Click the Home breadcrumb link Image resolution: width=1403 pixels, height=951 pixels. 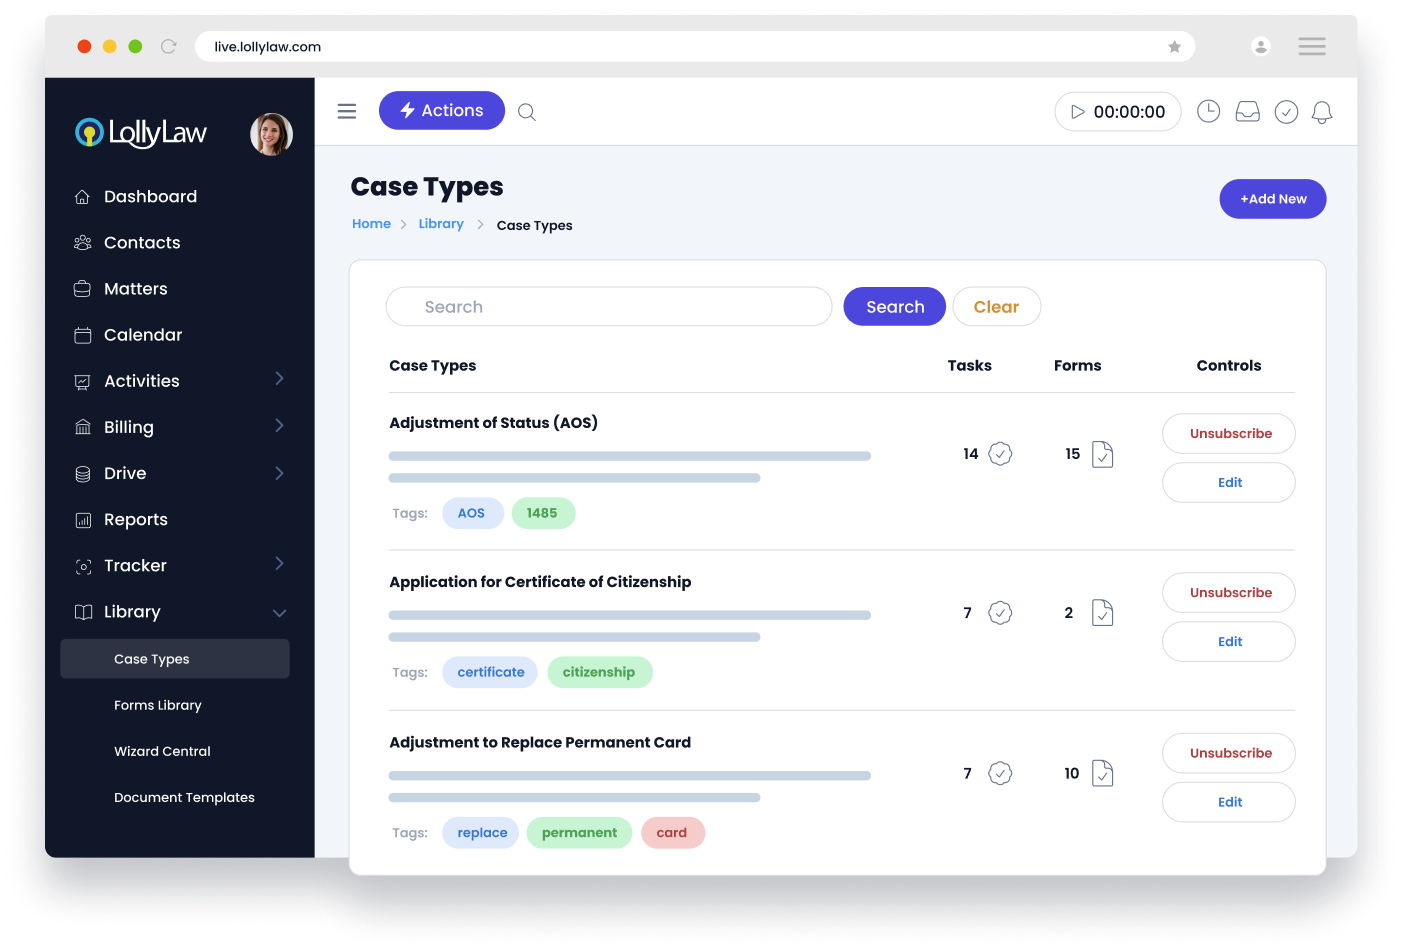coord(371,224)
